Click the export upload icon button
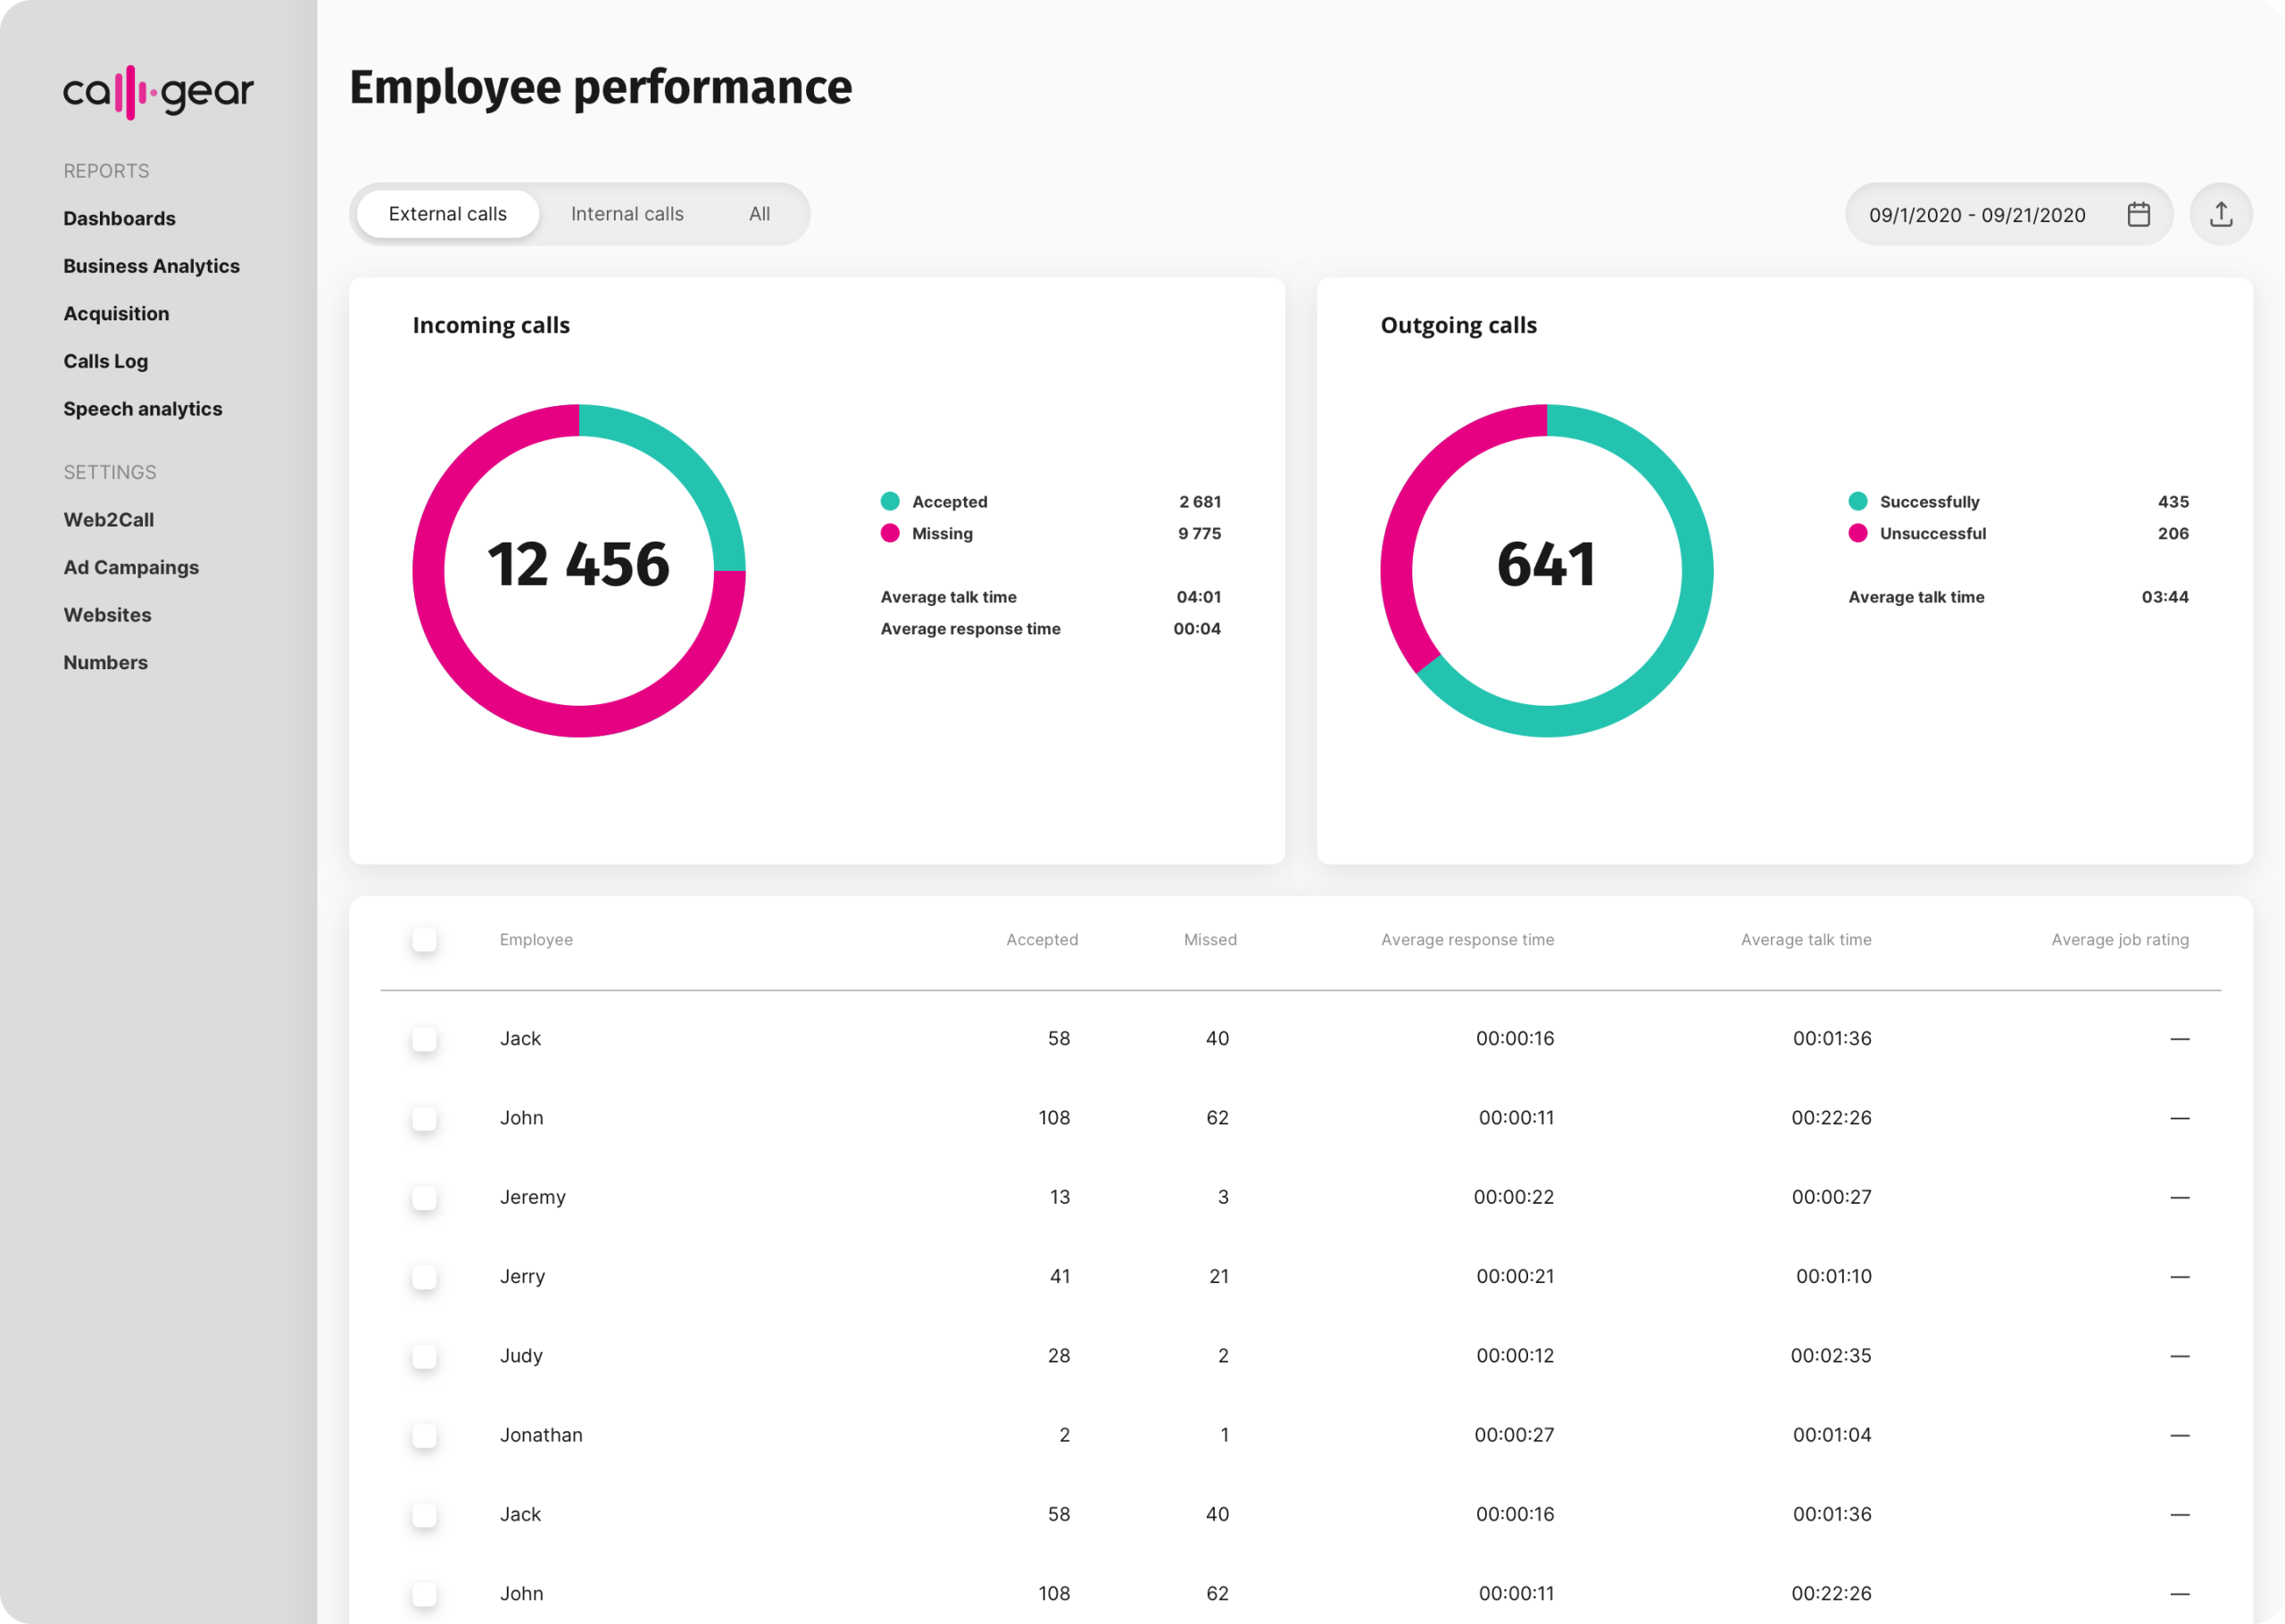 (2220, 214)
